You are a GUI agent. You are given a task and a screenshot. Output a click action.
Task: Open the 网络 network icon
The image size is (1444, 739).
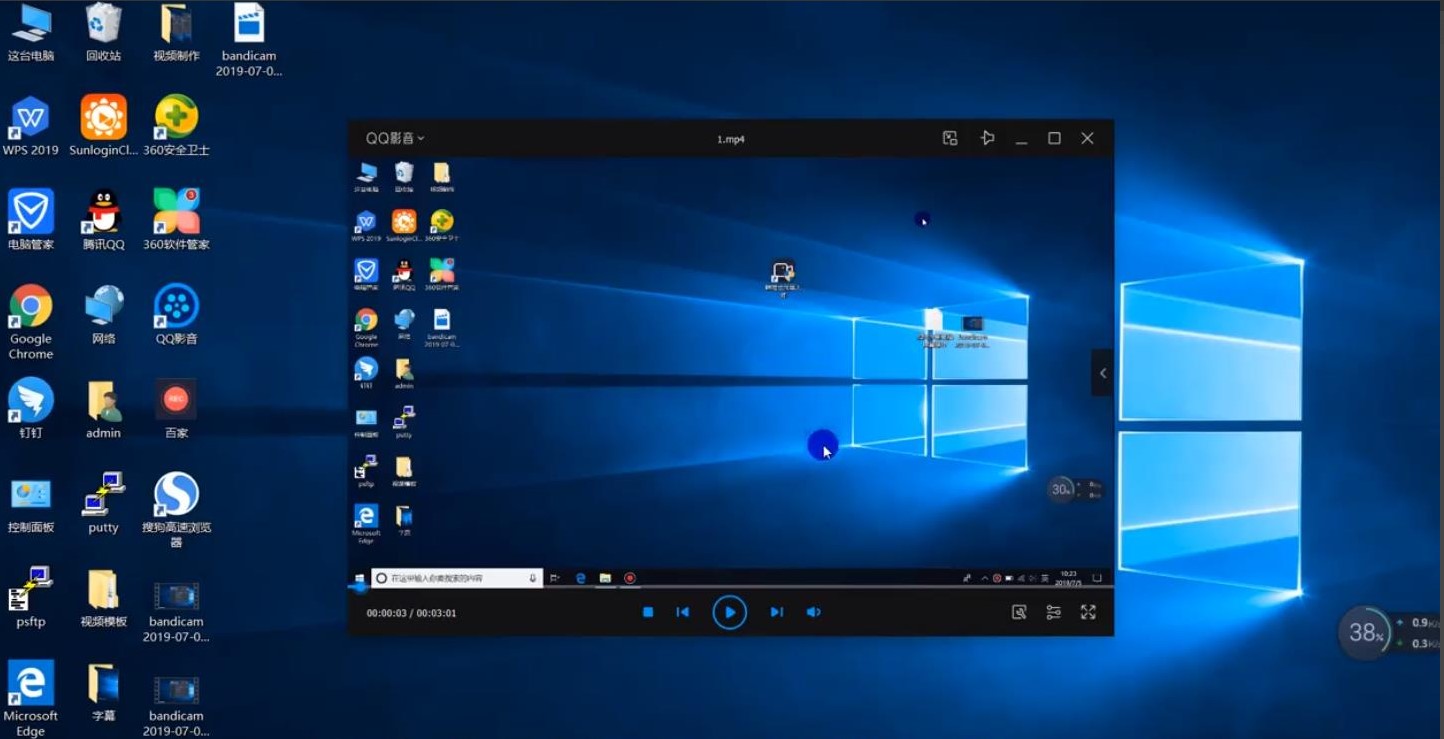[x=104, y=315]
